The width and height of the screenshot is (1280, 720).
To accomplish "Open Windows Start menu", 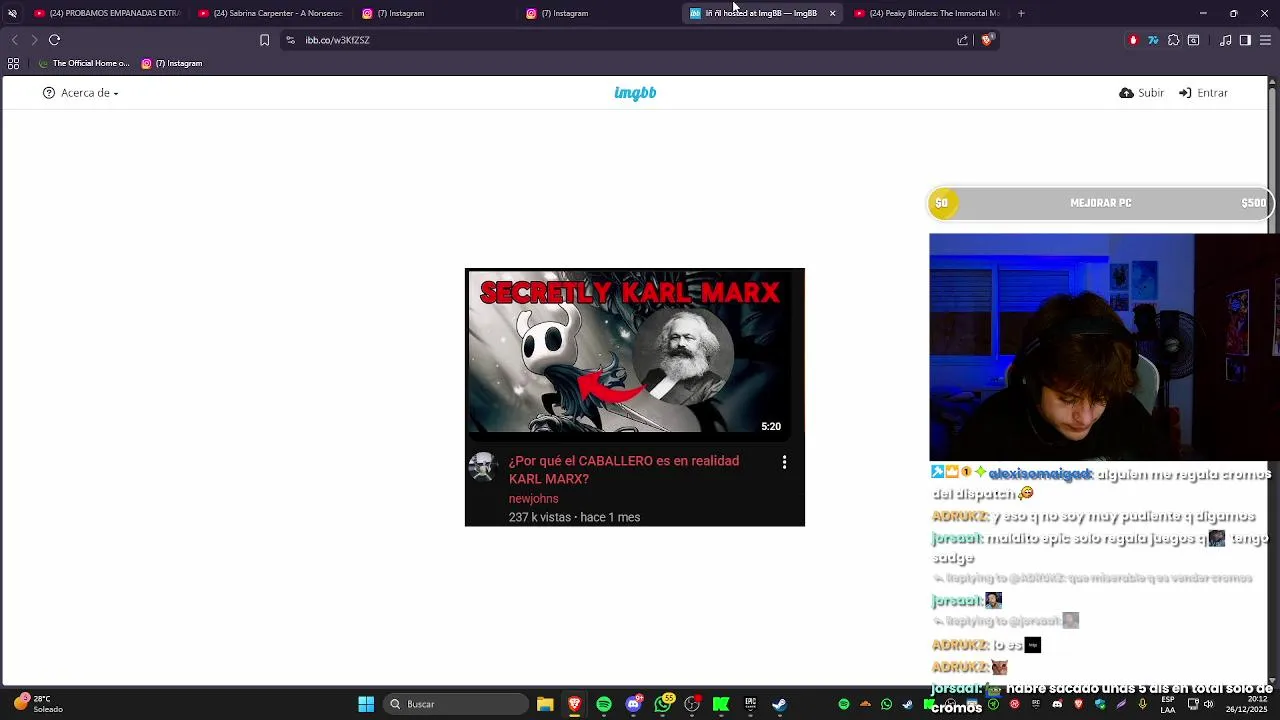I will point(366,704).
